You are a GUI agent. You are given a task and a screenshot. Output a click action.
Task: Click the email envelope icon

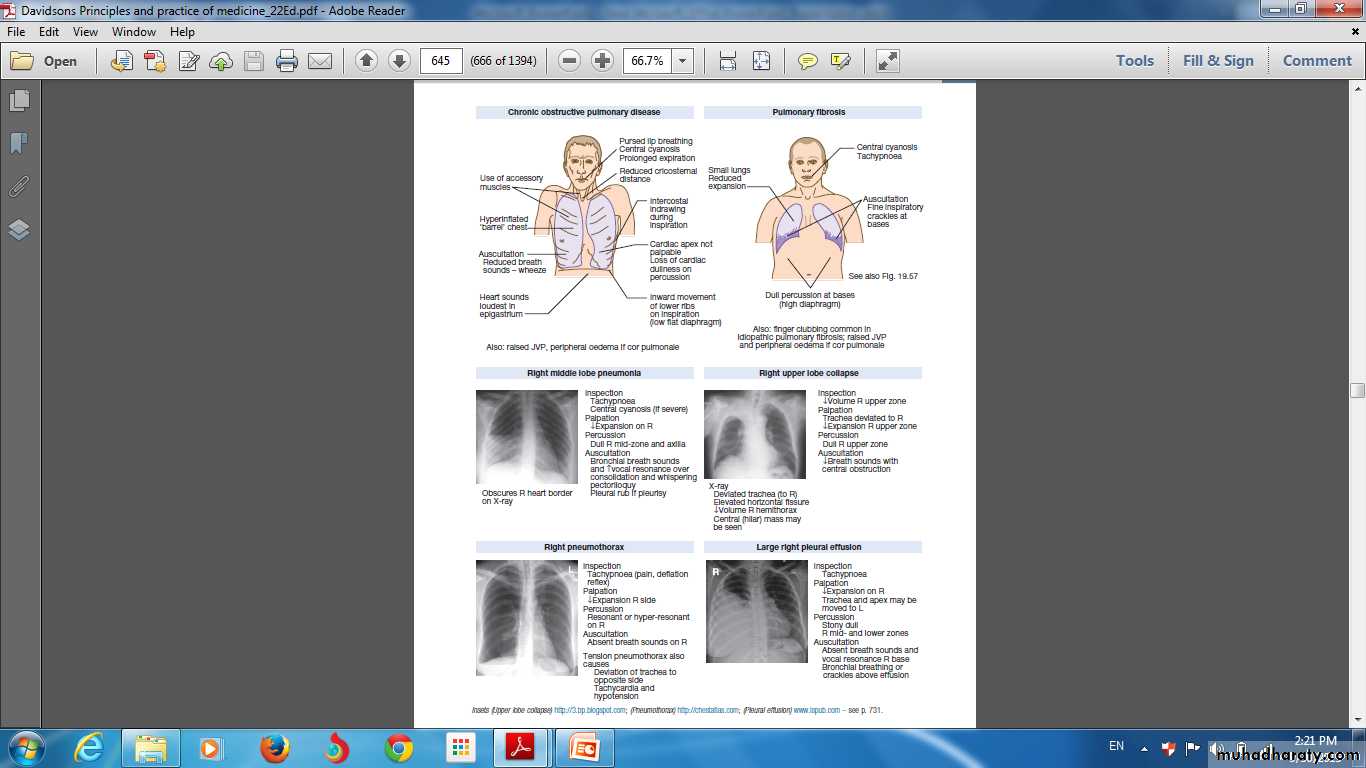pyautogui.click(x=320, y=61)
